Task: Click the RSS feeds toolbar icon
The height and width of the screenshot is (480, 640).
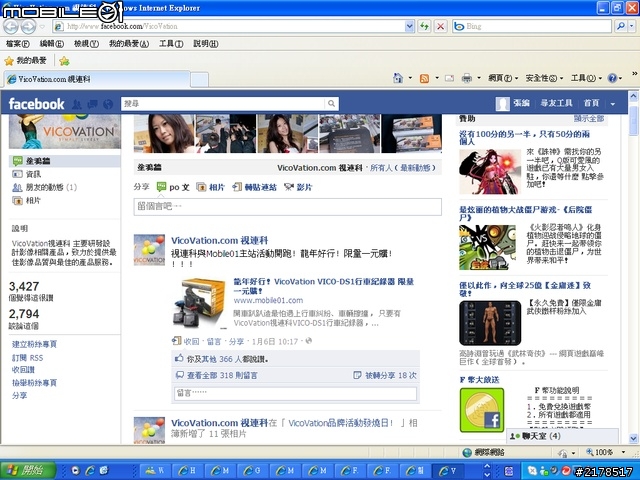Action: tap(424, 78)
